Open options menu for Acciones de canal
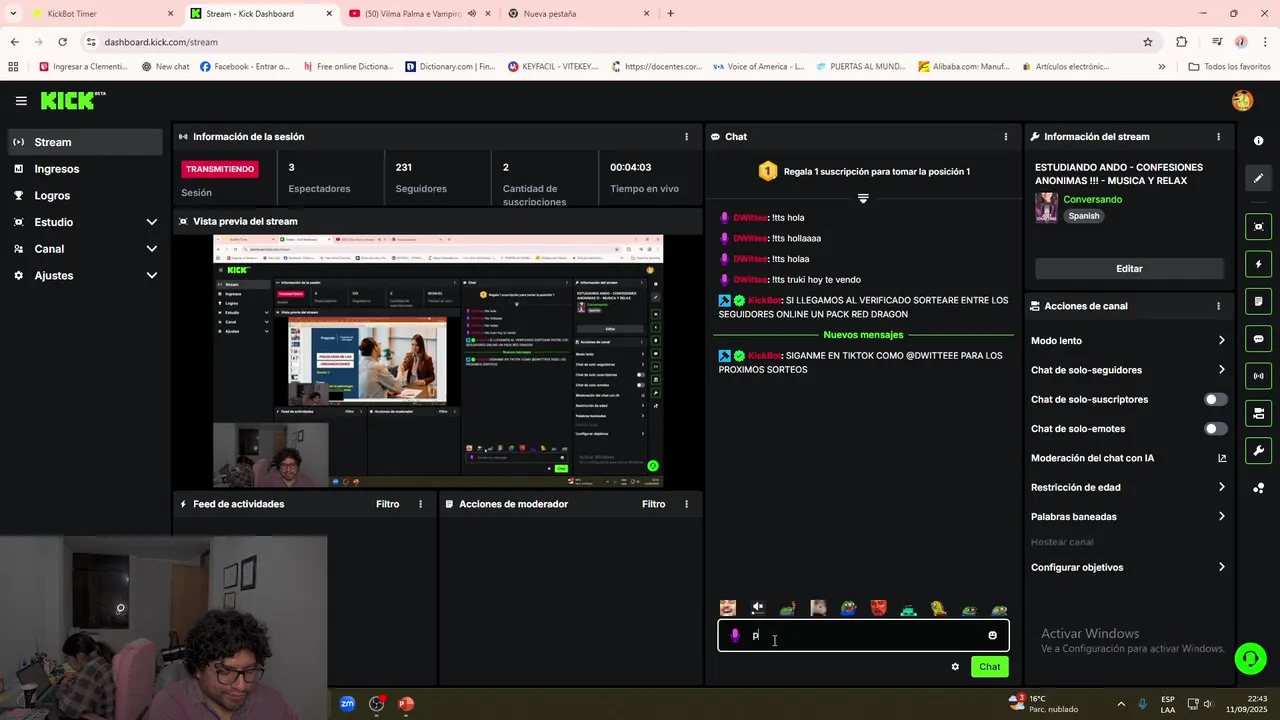Screen dimensions: 1280x720 pyautogui.click(x=1218, y=306)
